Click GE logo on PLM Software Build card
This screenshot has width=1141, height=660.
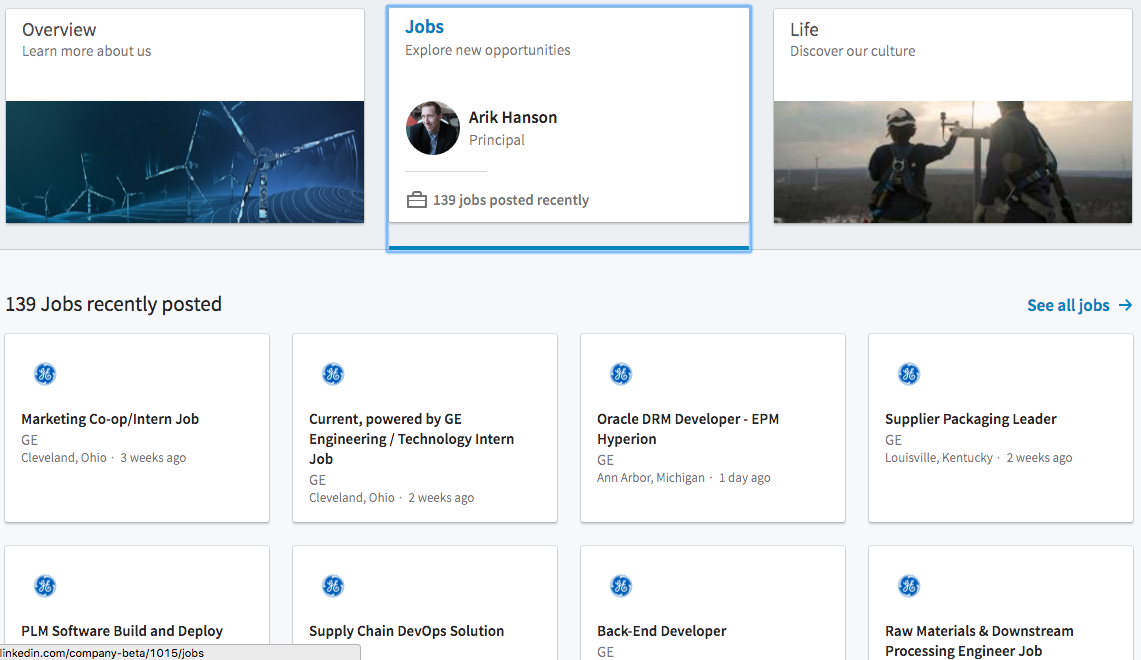point(45,586)
